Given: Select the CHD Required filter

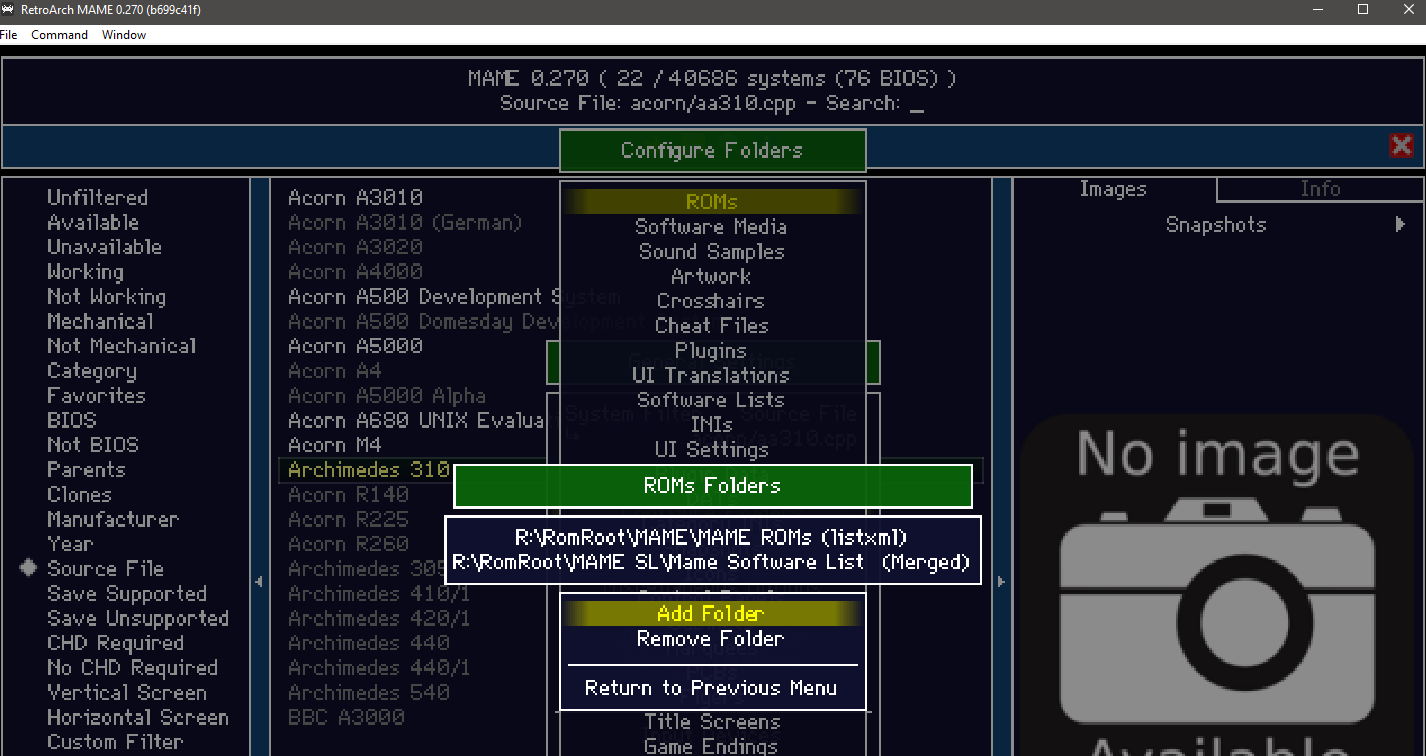Looking at the screenshot, I should tap(115, 643).
